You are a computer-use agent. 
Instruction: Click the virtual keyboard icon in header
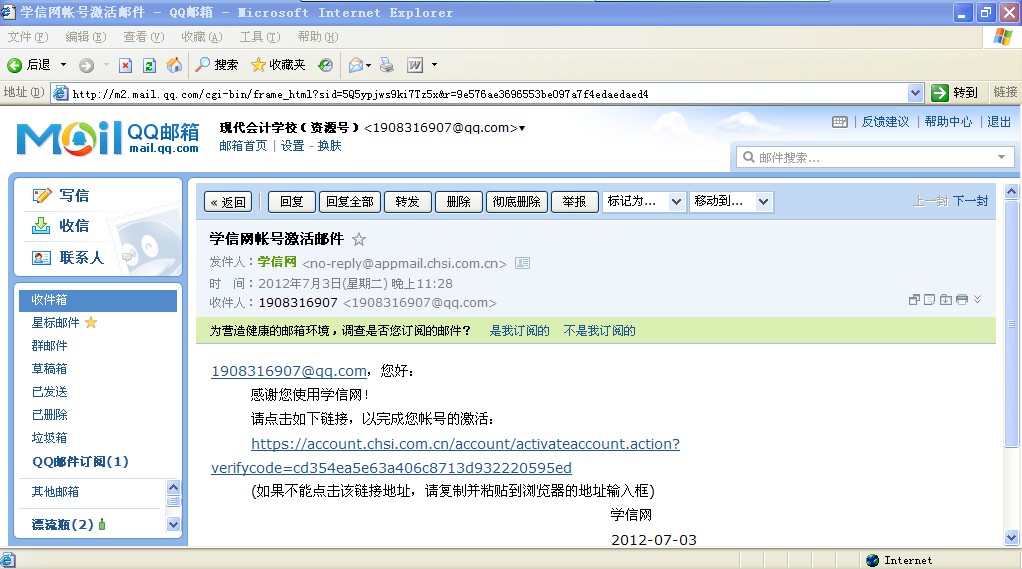pos(840,122)
